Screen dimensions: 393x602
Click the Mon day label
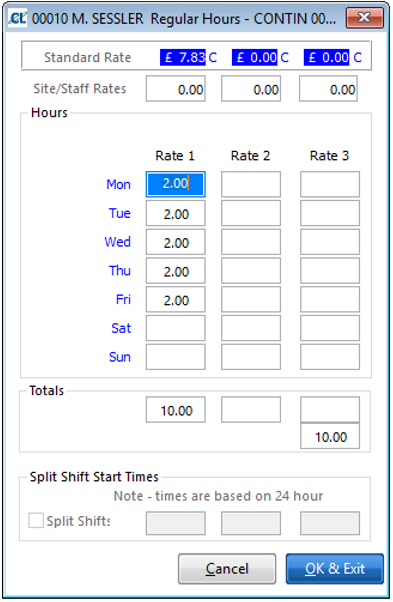(118, 185)
